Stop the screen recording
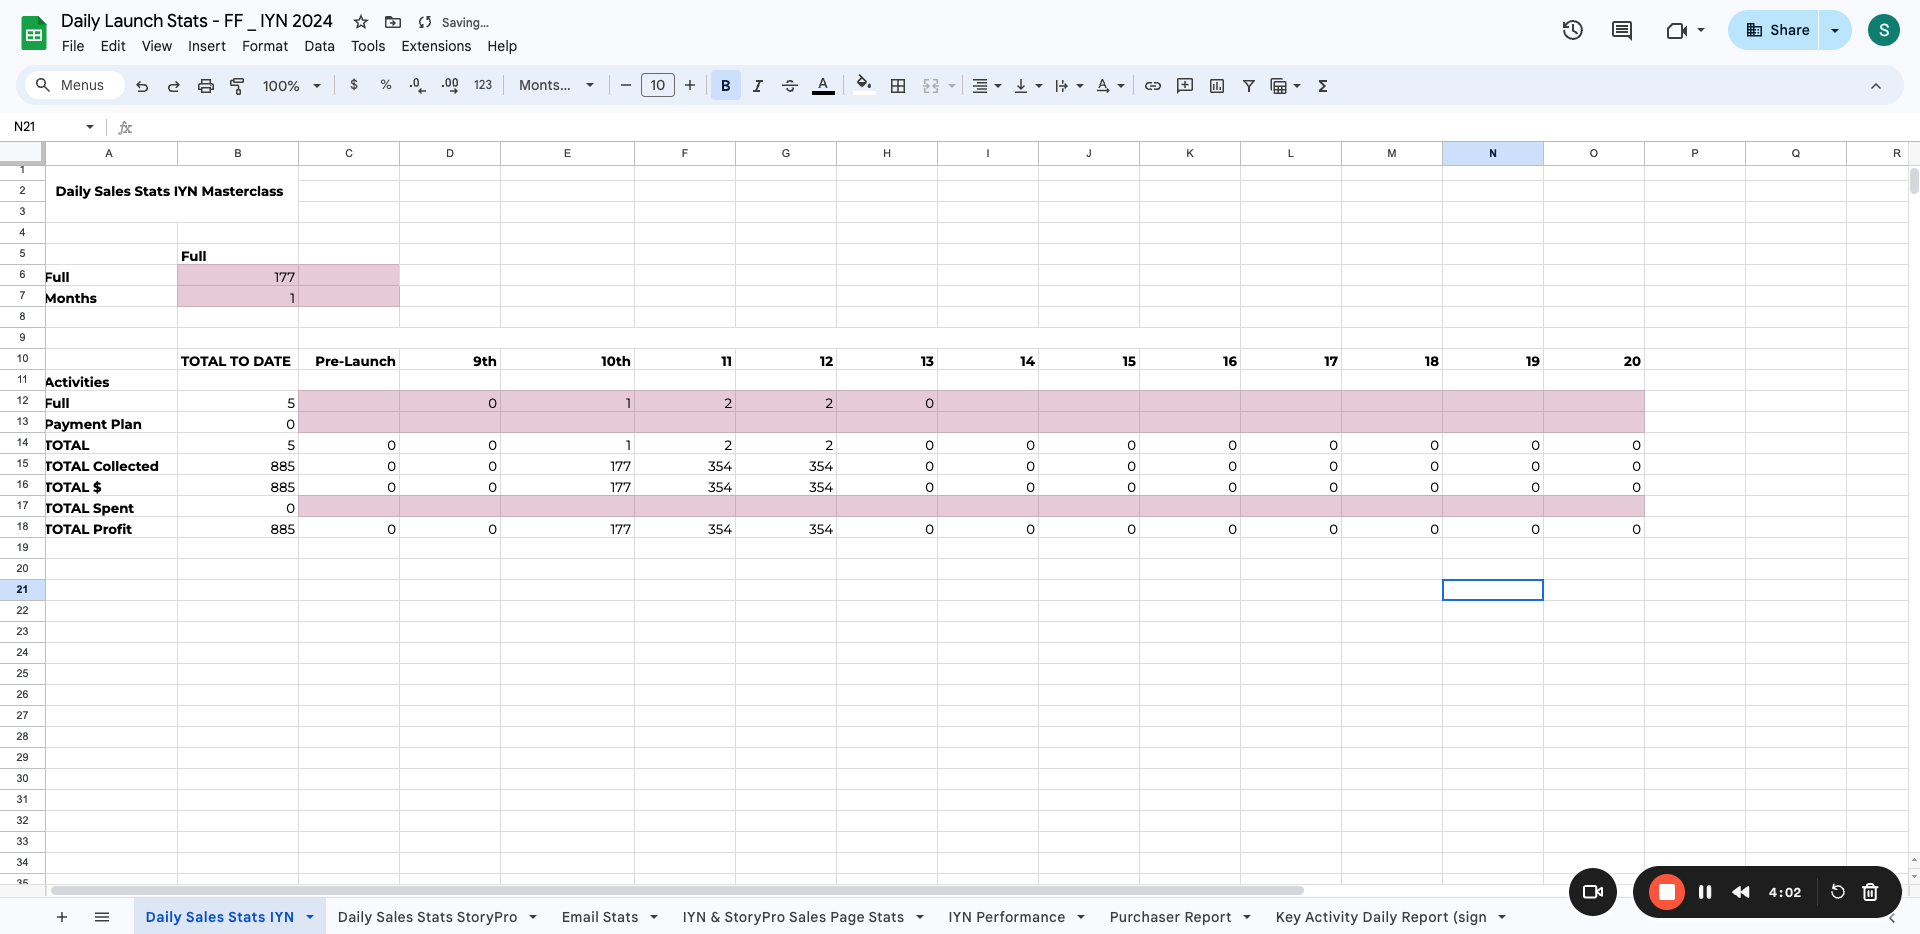The width and height of the screenshot is (1920, 934). [x=1667, y=892]
